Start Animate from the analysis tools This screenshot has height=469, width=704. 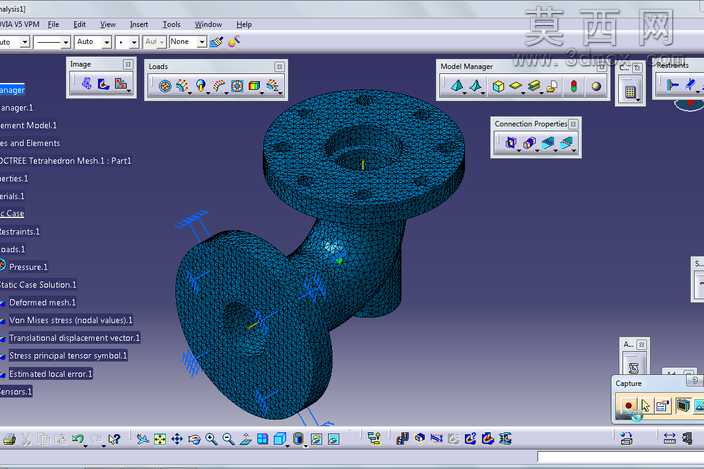402,438
